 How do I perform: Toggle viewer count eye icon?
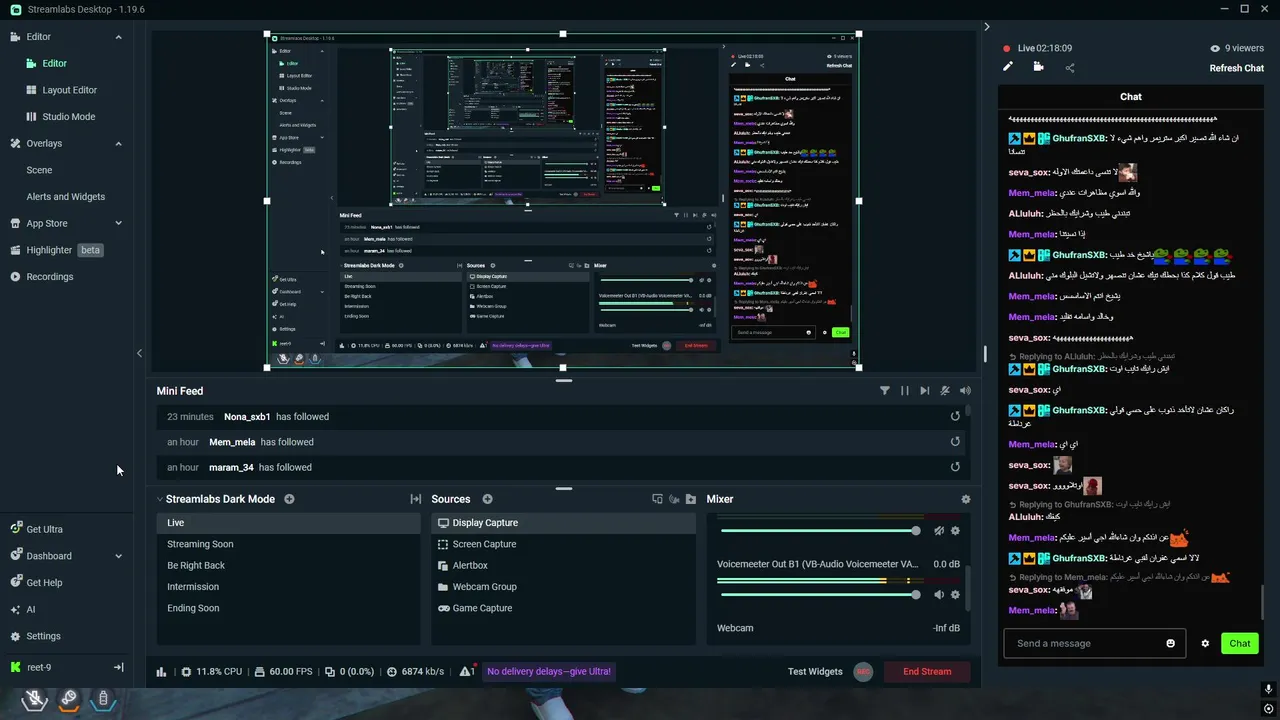1215,48
